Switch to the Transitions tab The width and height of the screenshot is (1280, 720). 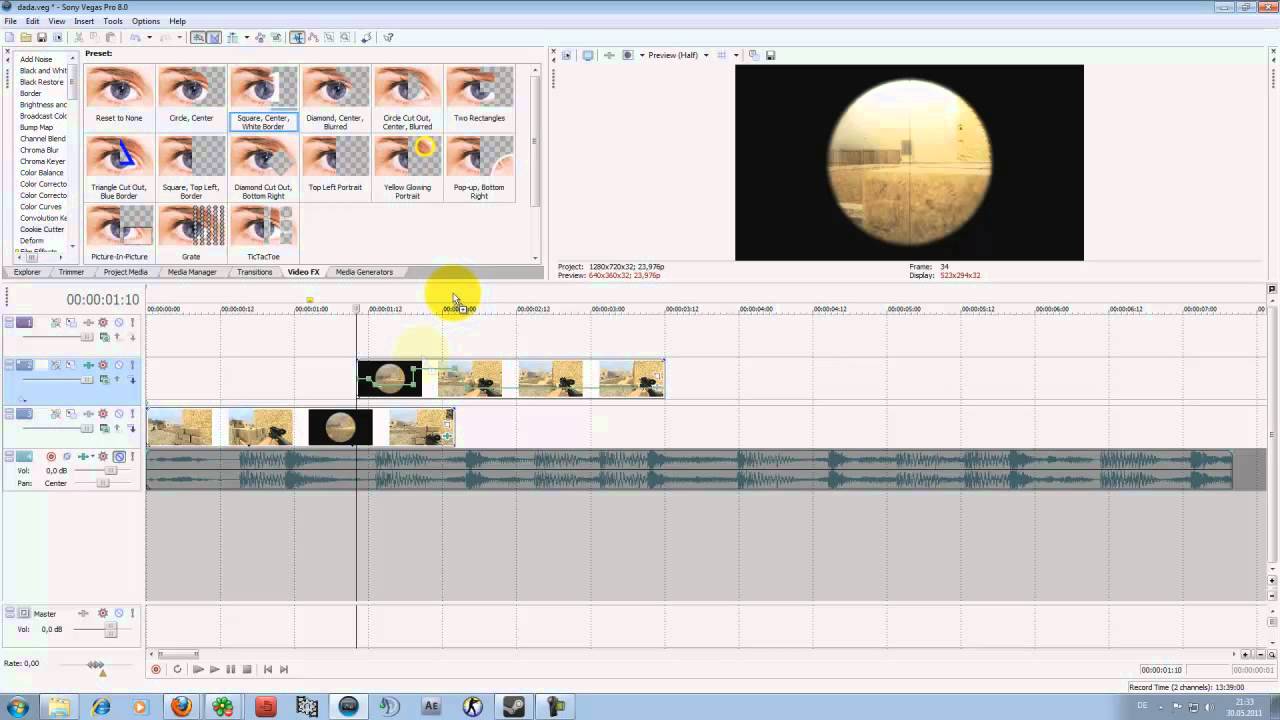click(x=255, y=272)
